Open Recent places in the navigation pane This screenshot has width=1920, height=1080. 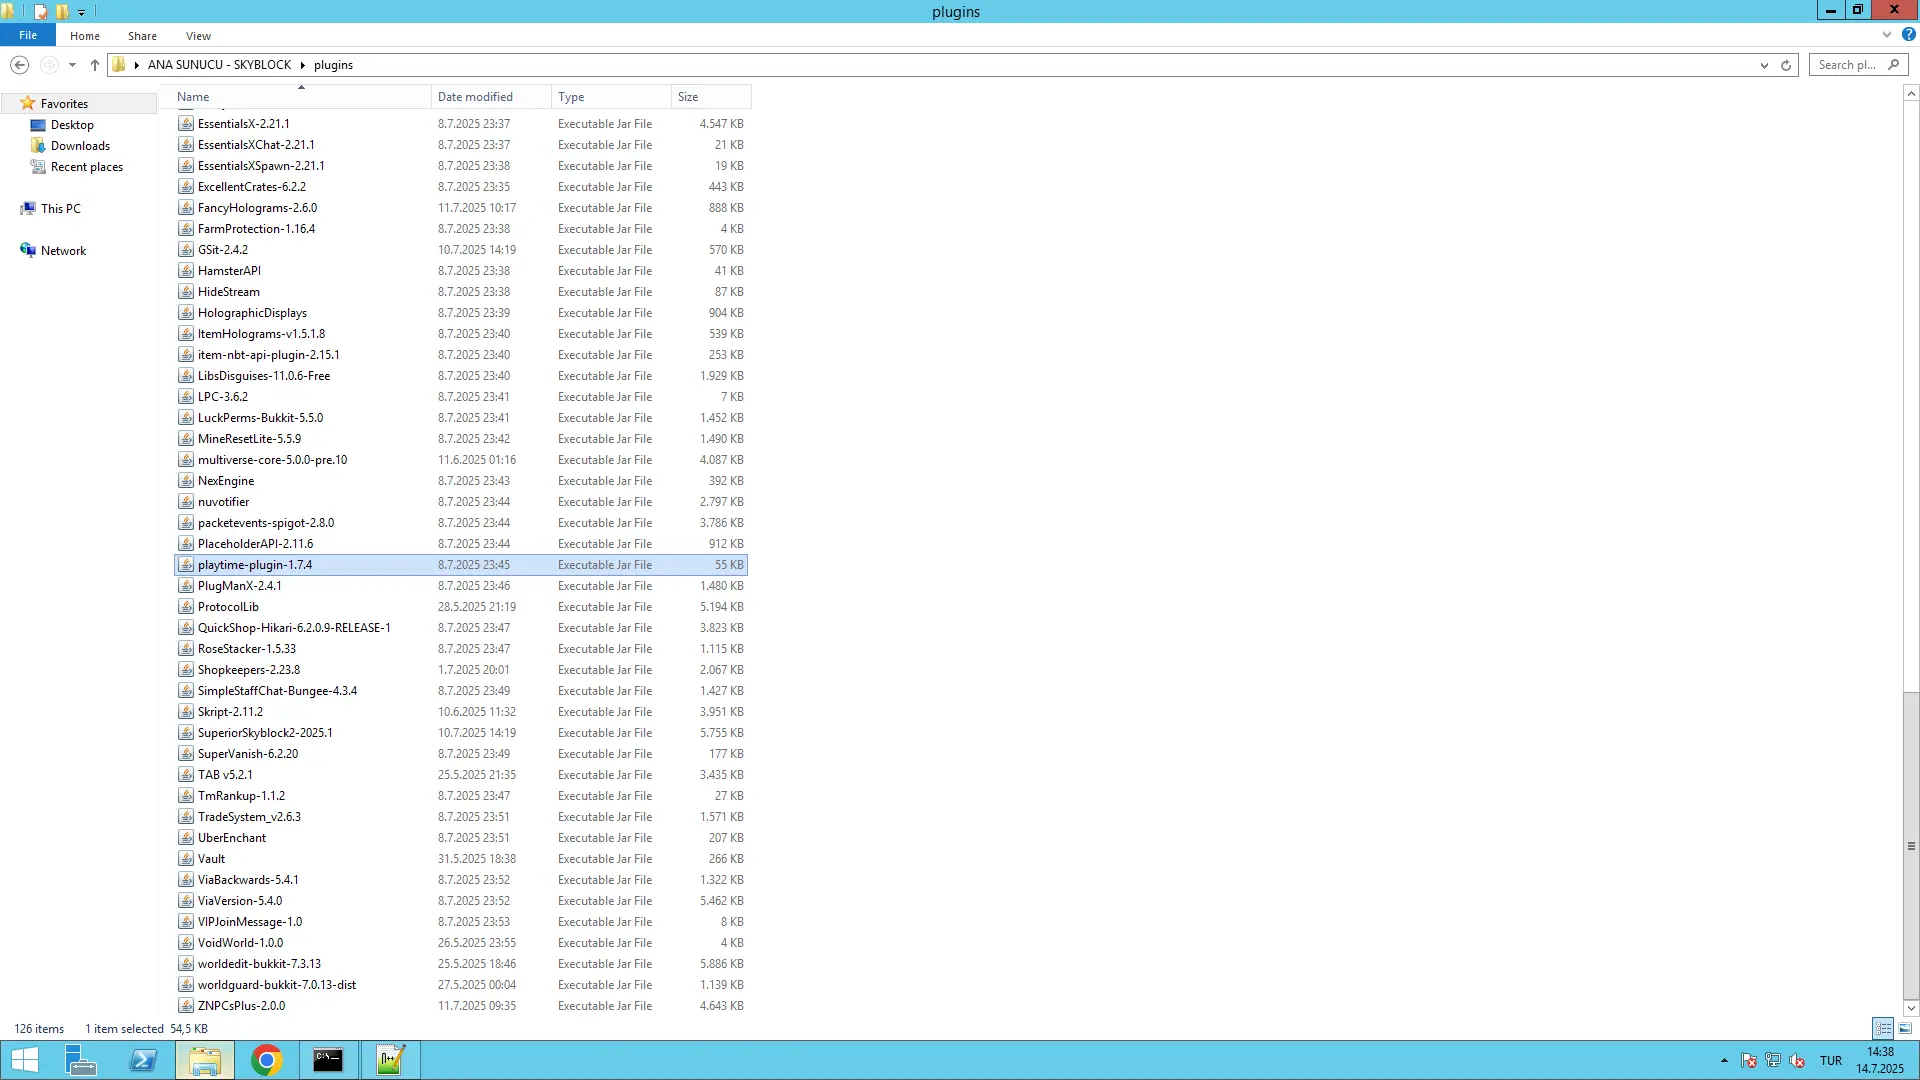(x=86, y=167)
